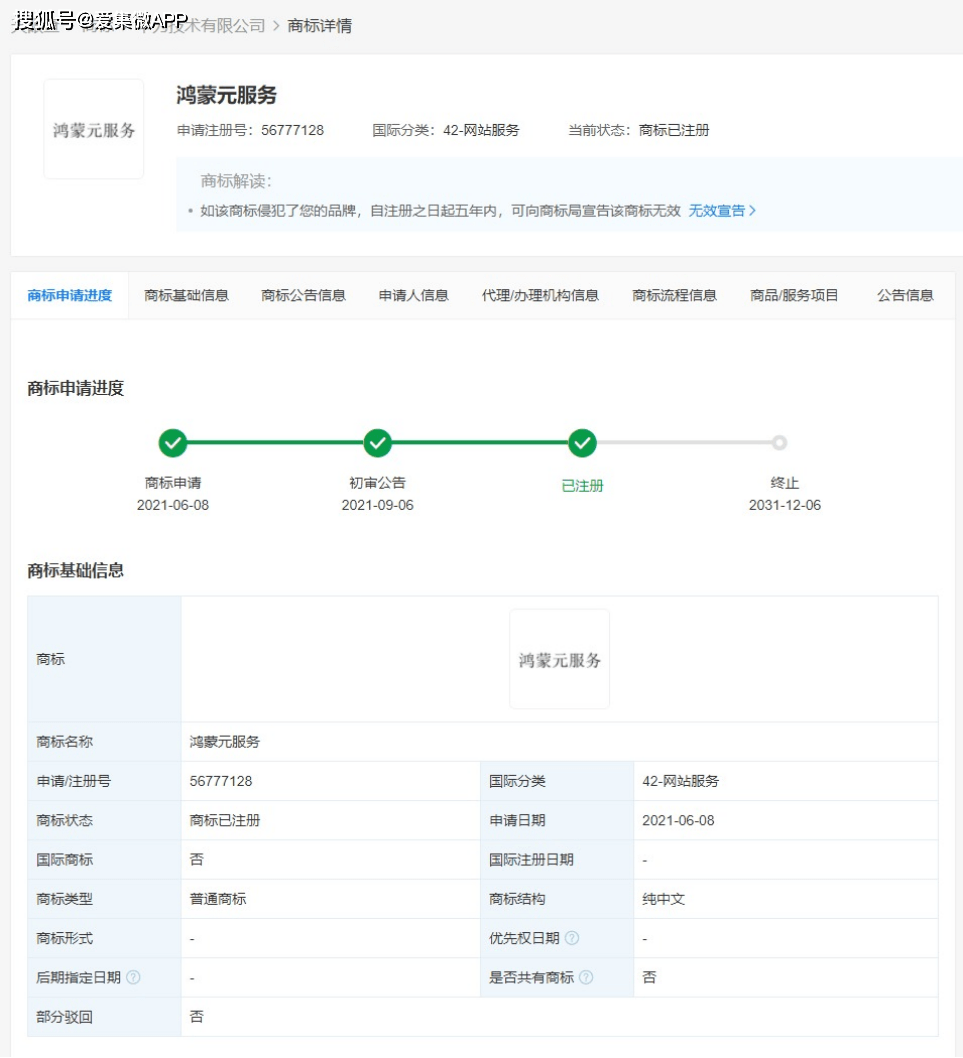Image resolution: width=963 pixels, height=1058 pixels.
Task: Open the 商标流程信息 tab
Action: click(x=674, y=296)
